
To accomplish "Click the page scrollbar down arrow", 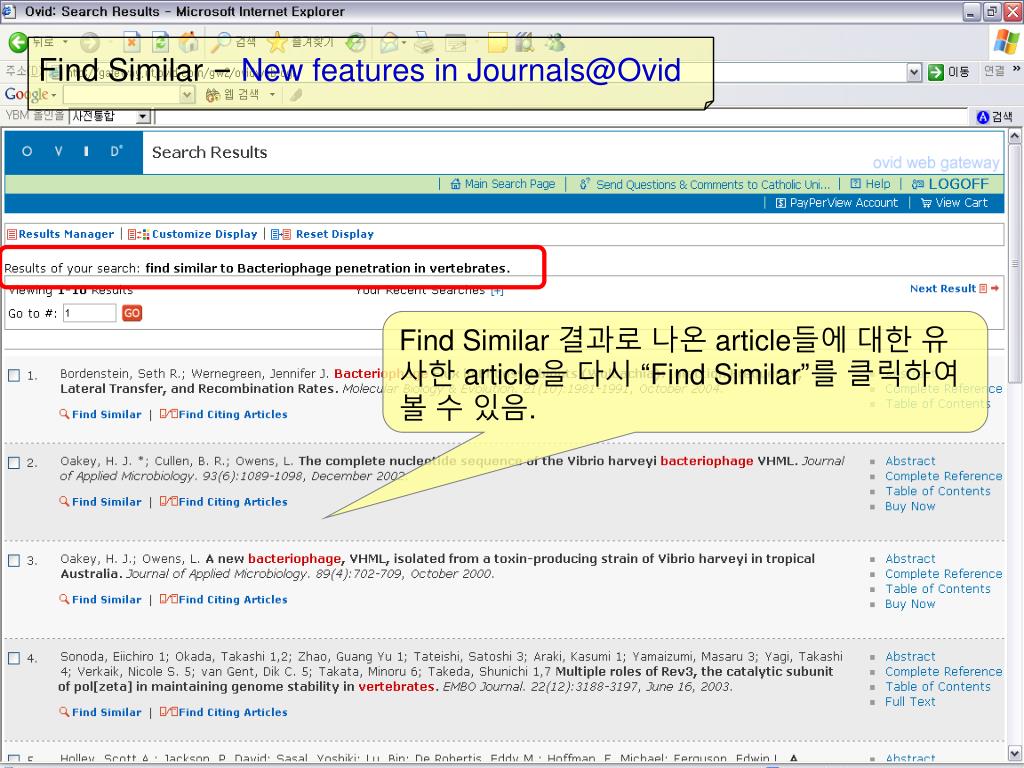I will pos(1015,752).
